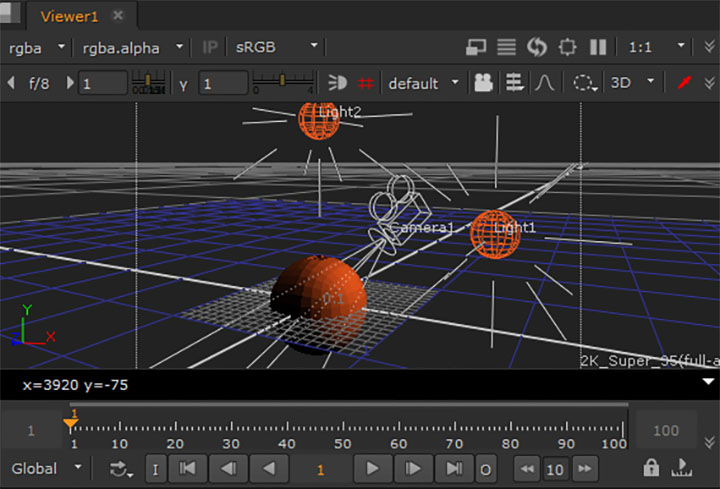
Task: Click the region of interest icon
Action: coord(568,47)
